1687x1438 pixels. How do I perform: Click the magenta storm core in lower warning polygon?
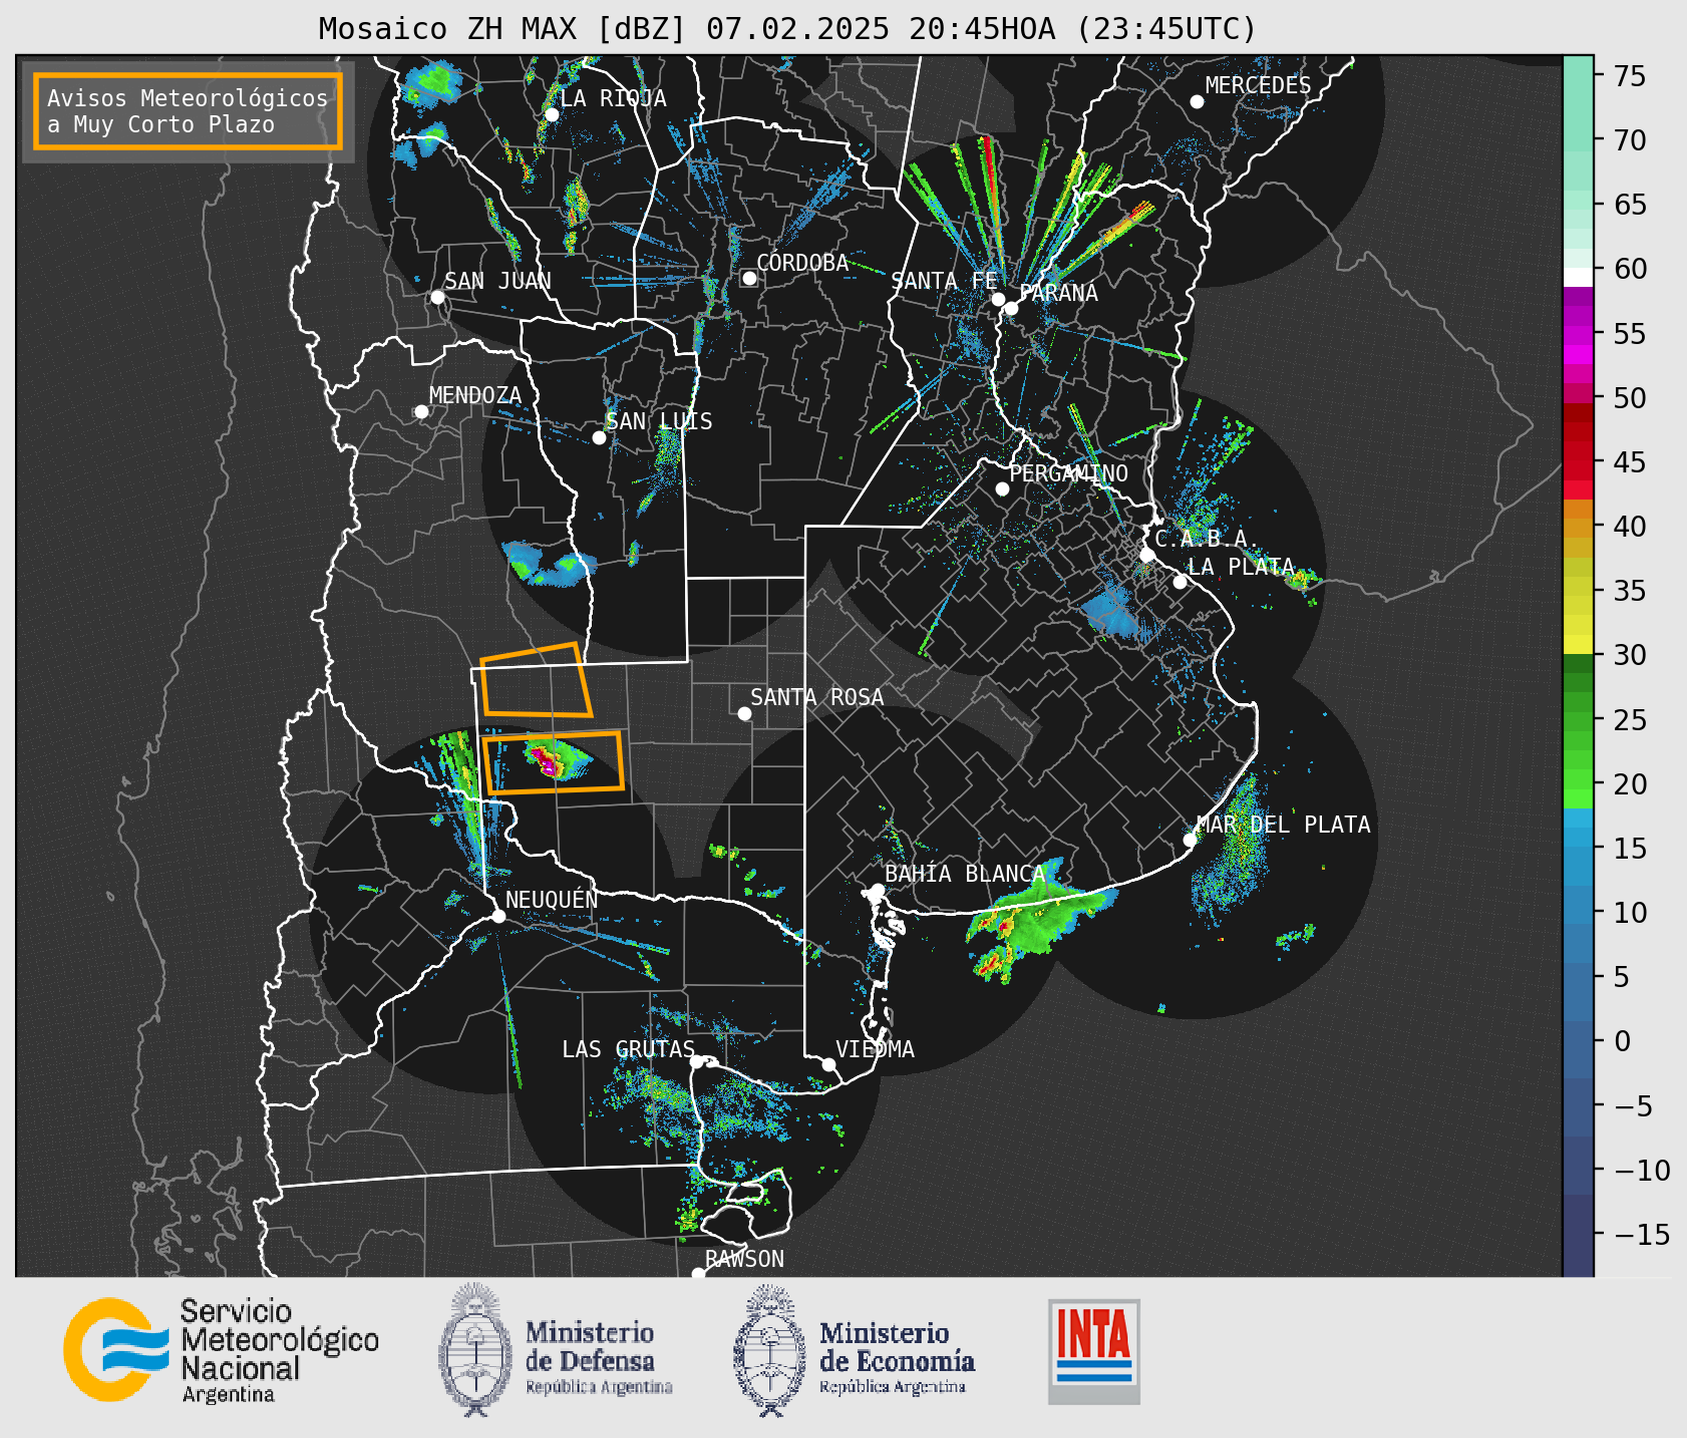(x=547, y=764)
